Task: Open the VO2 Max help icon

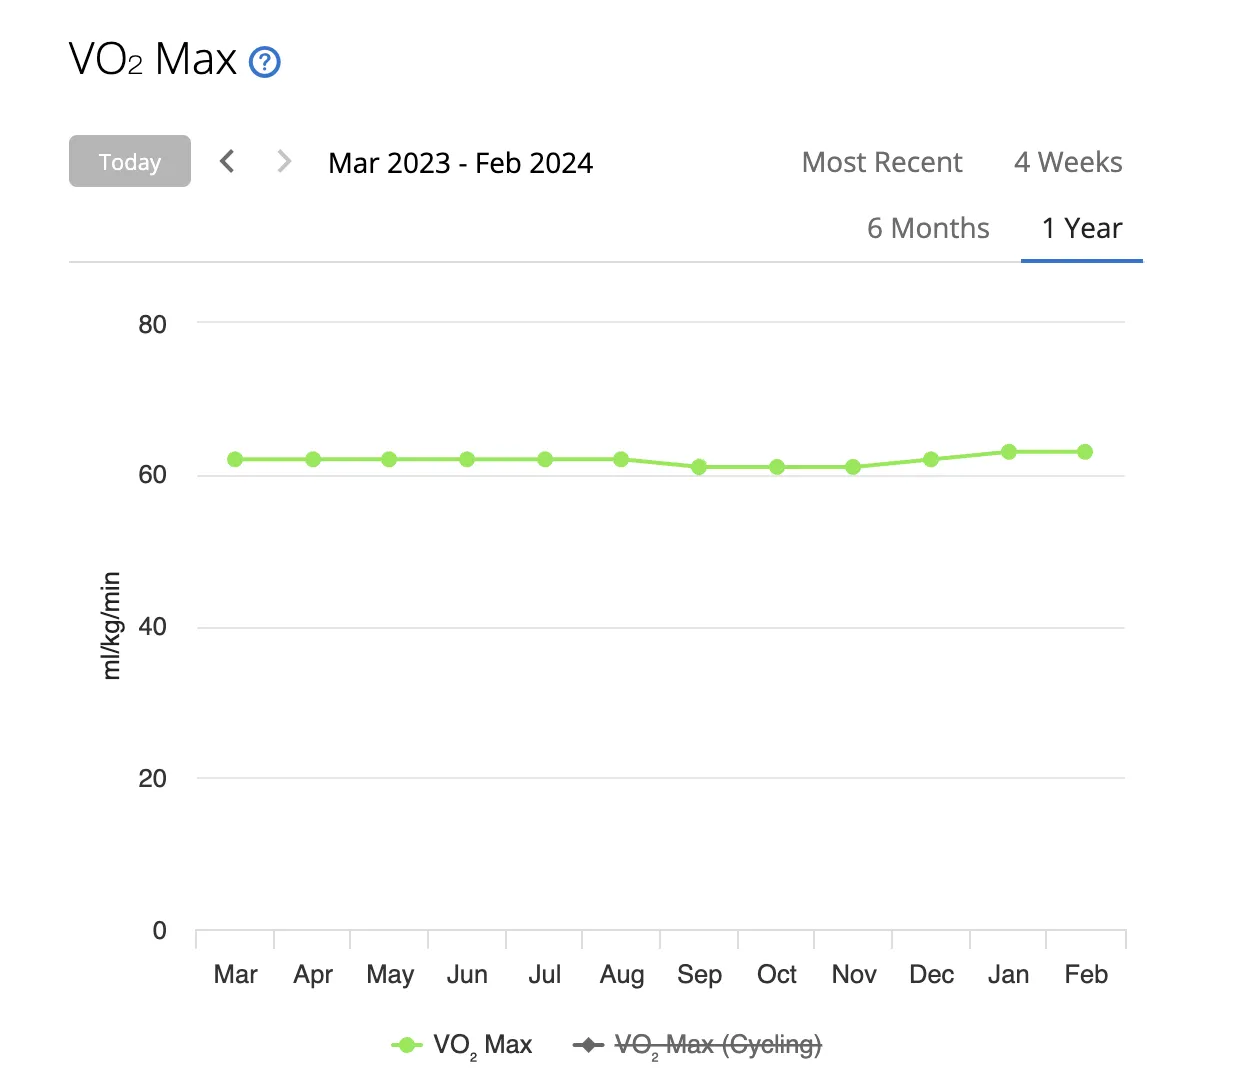Action: point(264,63)
